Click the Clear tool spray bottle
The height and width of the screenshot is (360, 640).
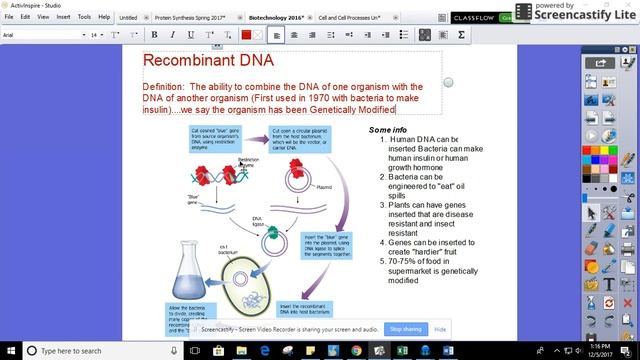(x=591, y=303)
